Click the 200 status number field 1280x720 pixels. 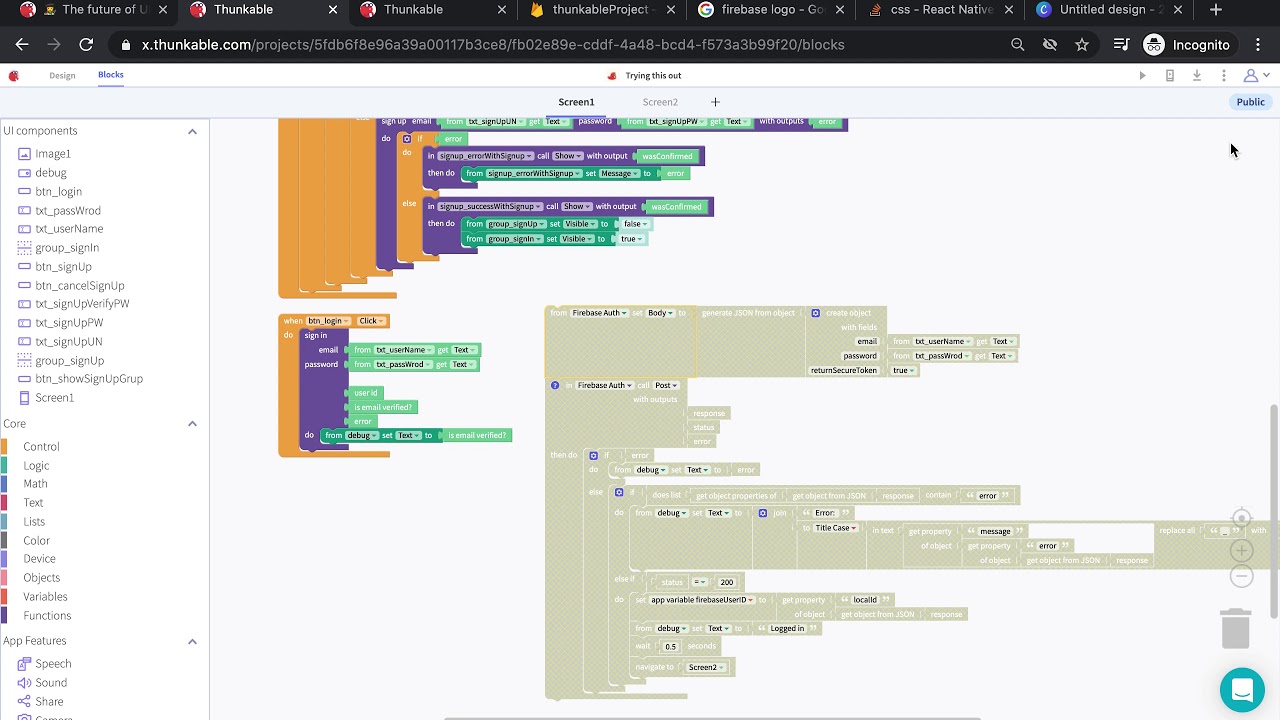pyautogui.click(x=727, y=582)
